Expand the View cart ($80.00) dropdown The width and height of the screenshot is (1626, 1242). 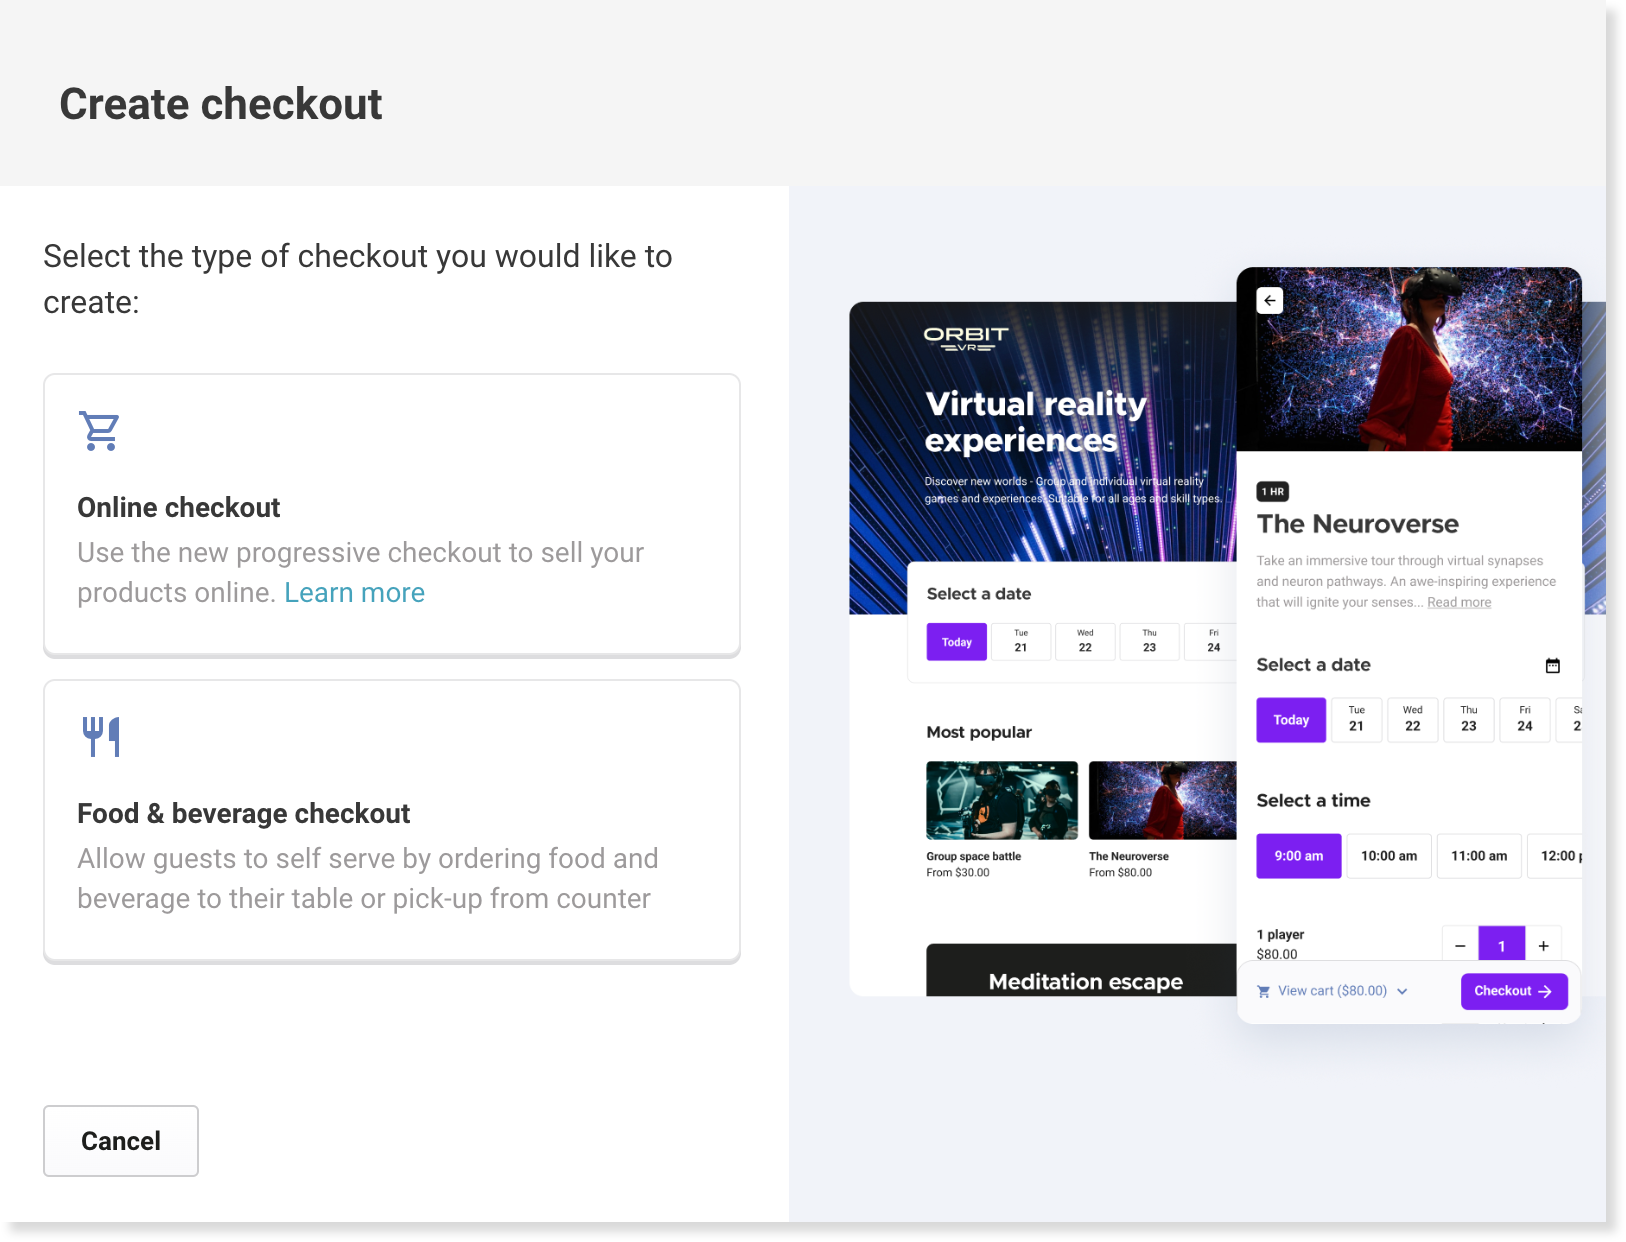1332,991
